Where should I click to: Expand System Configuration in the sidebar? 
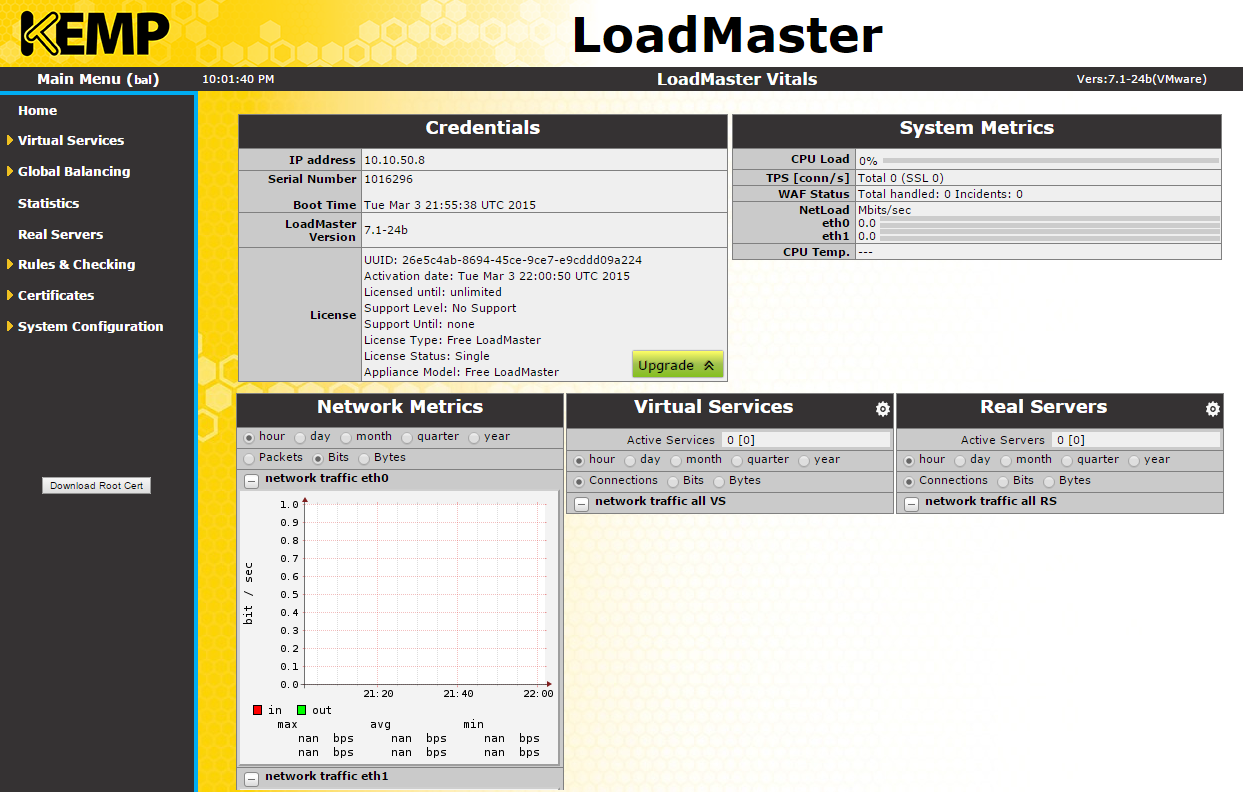pyautogui.click(x=90, y=327)
